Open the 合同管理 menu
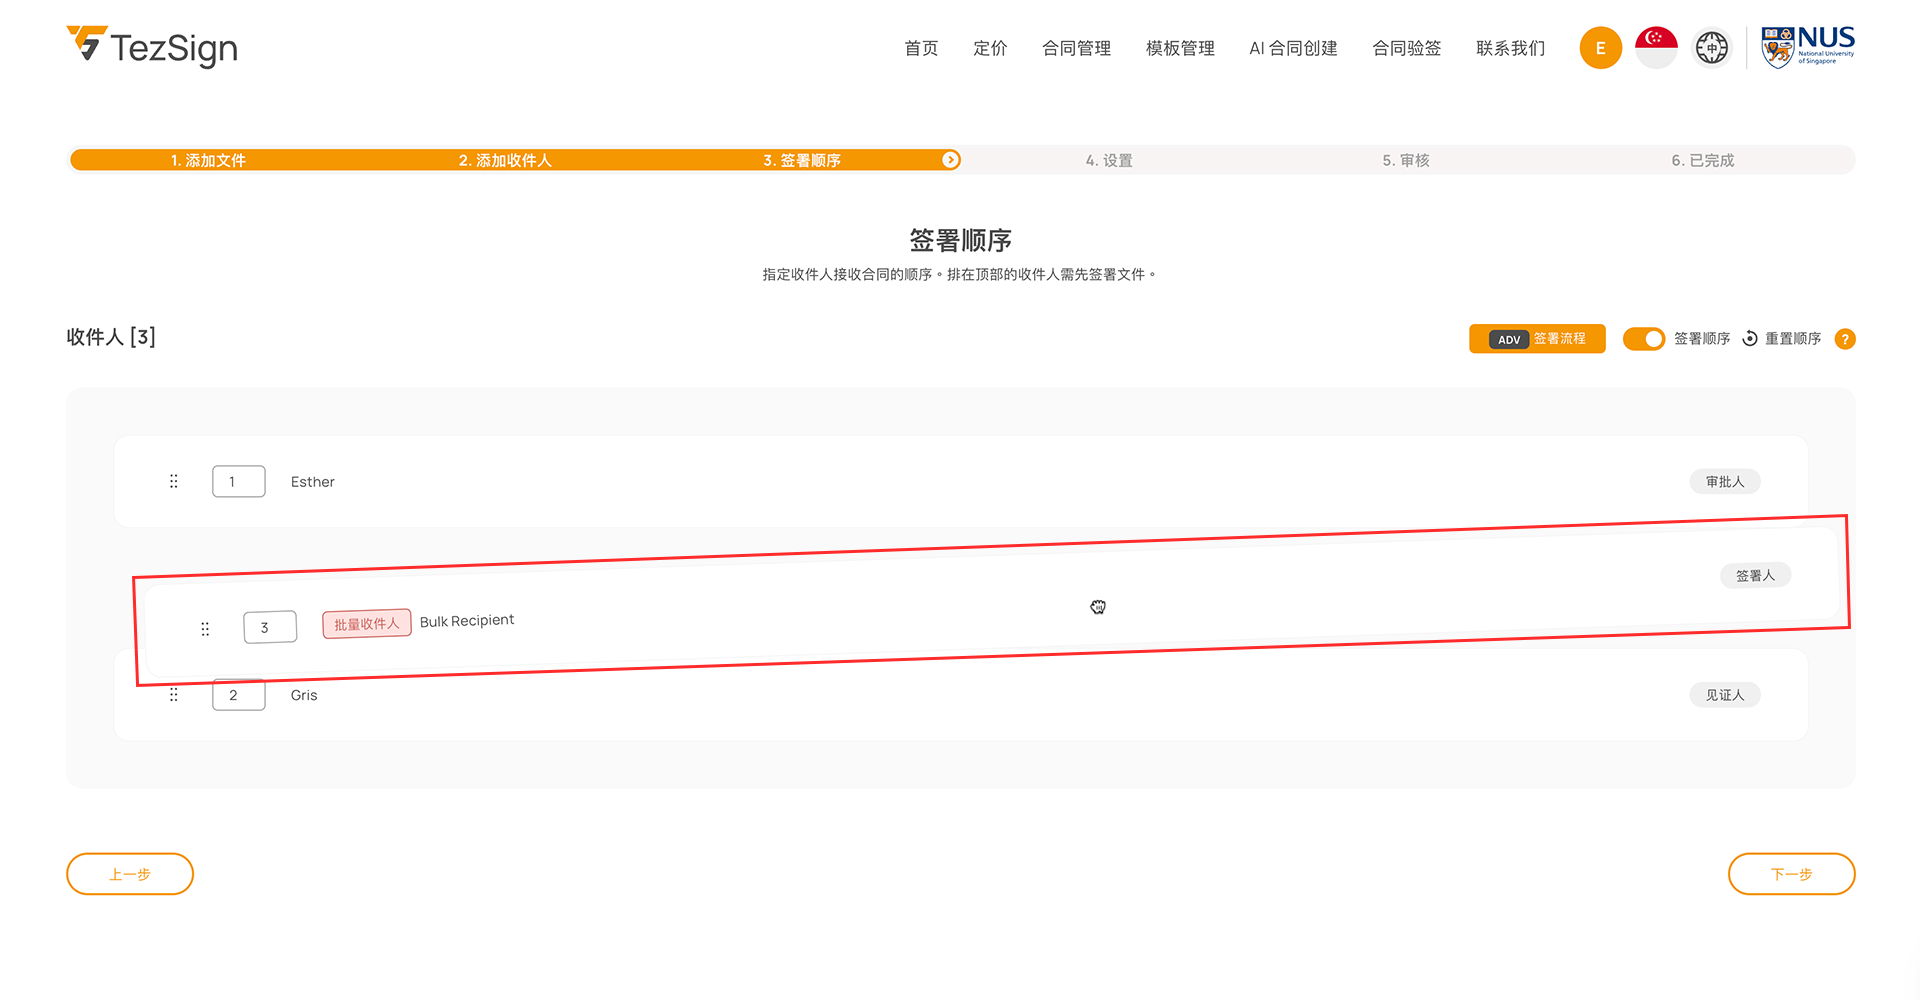Screen dimensions: 1920x1000 click(1076, 48)
